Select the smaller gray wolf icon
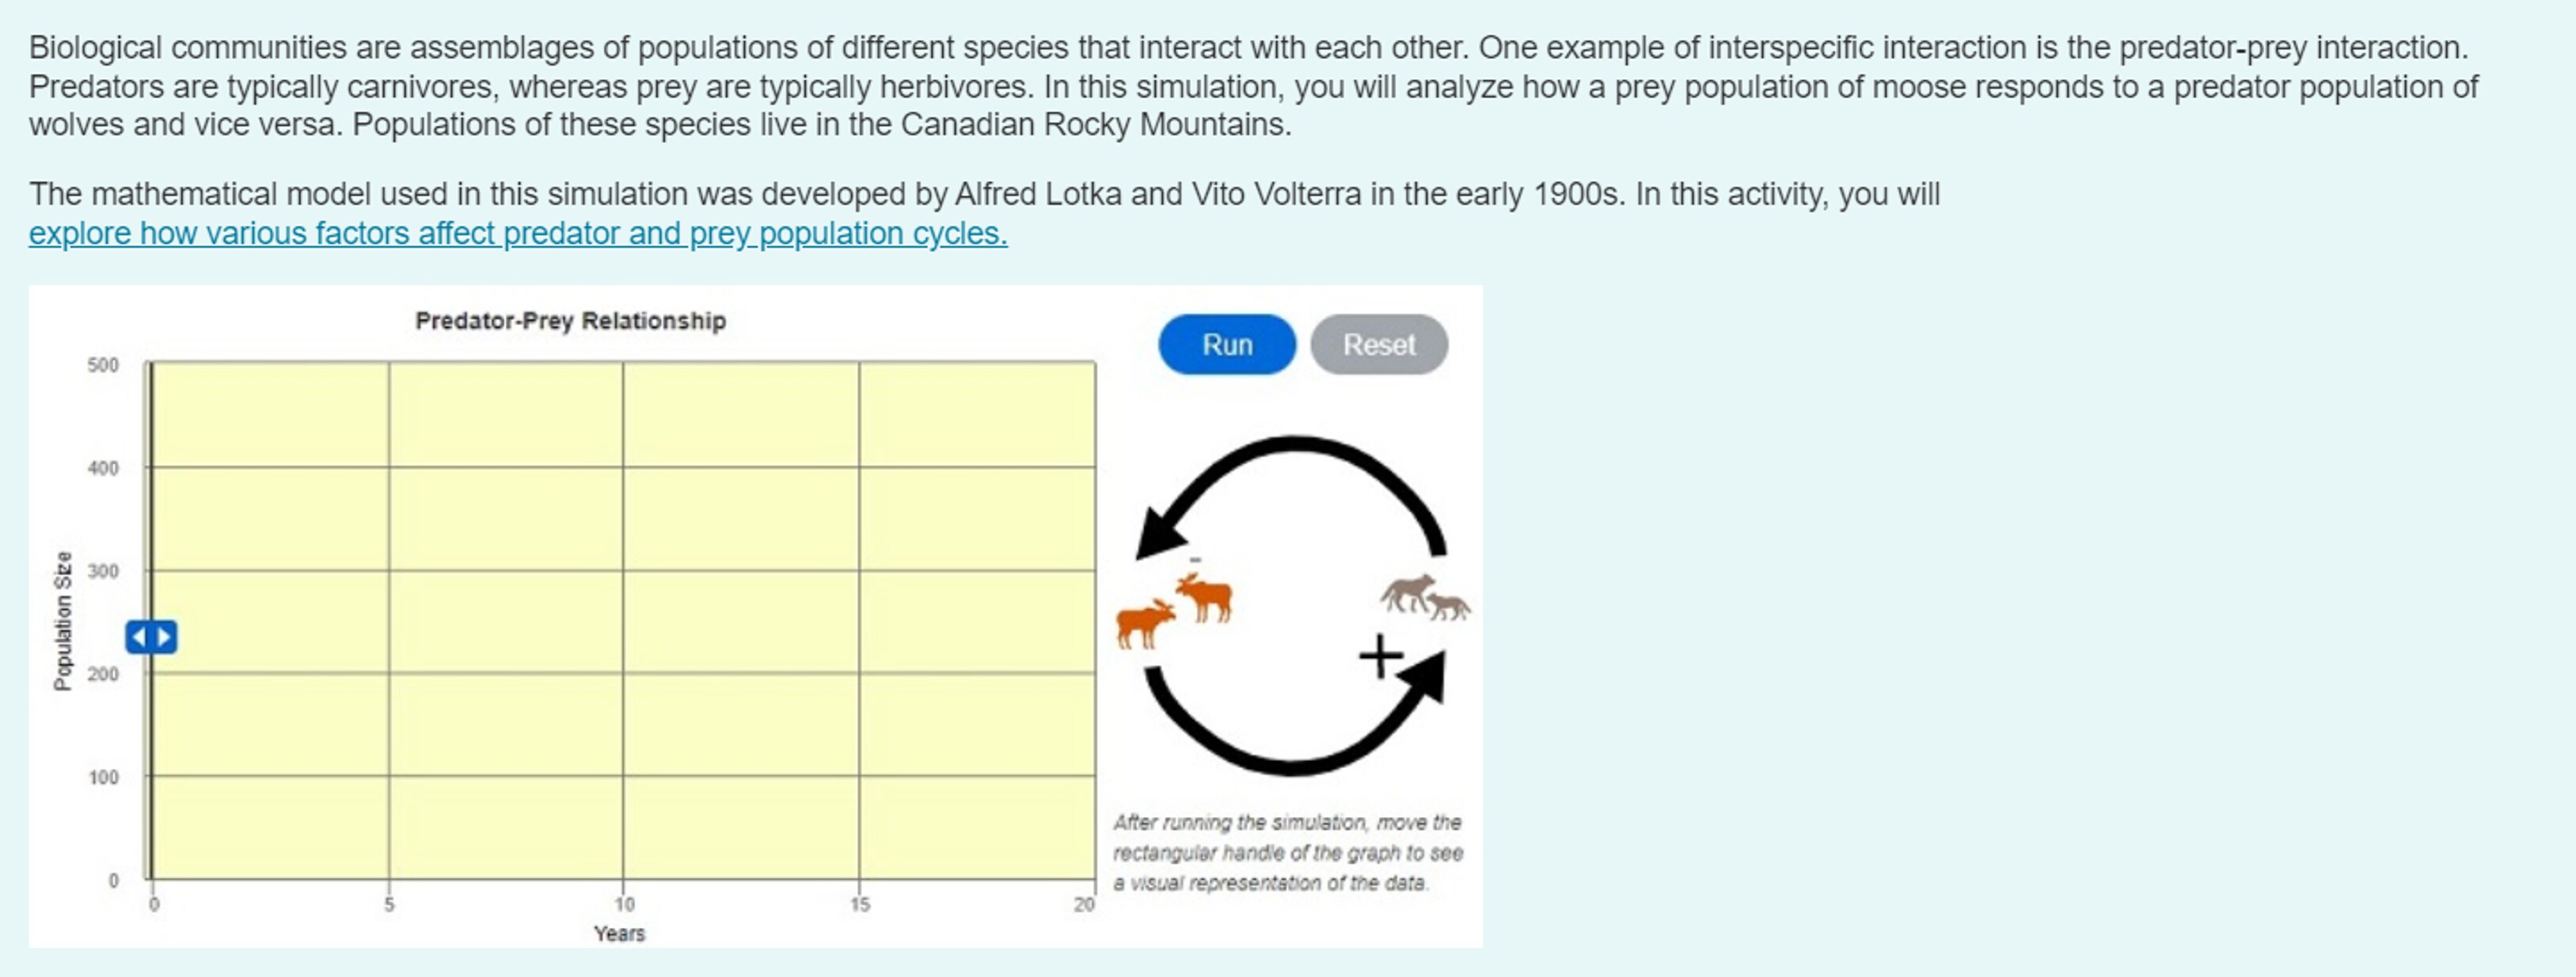Viewport: 2576px width, 977px height. [1449, 606]
